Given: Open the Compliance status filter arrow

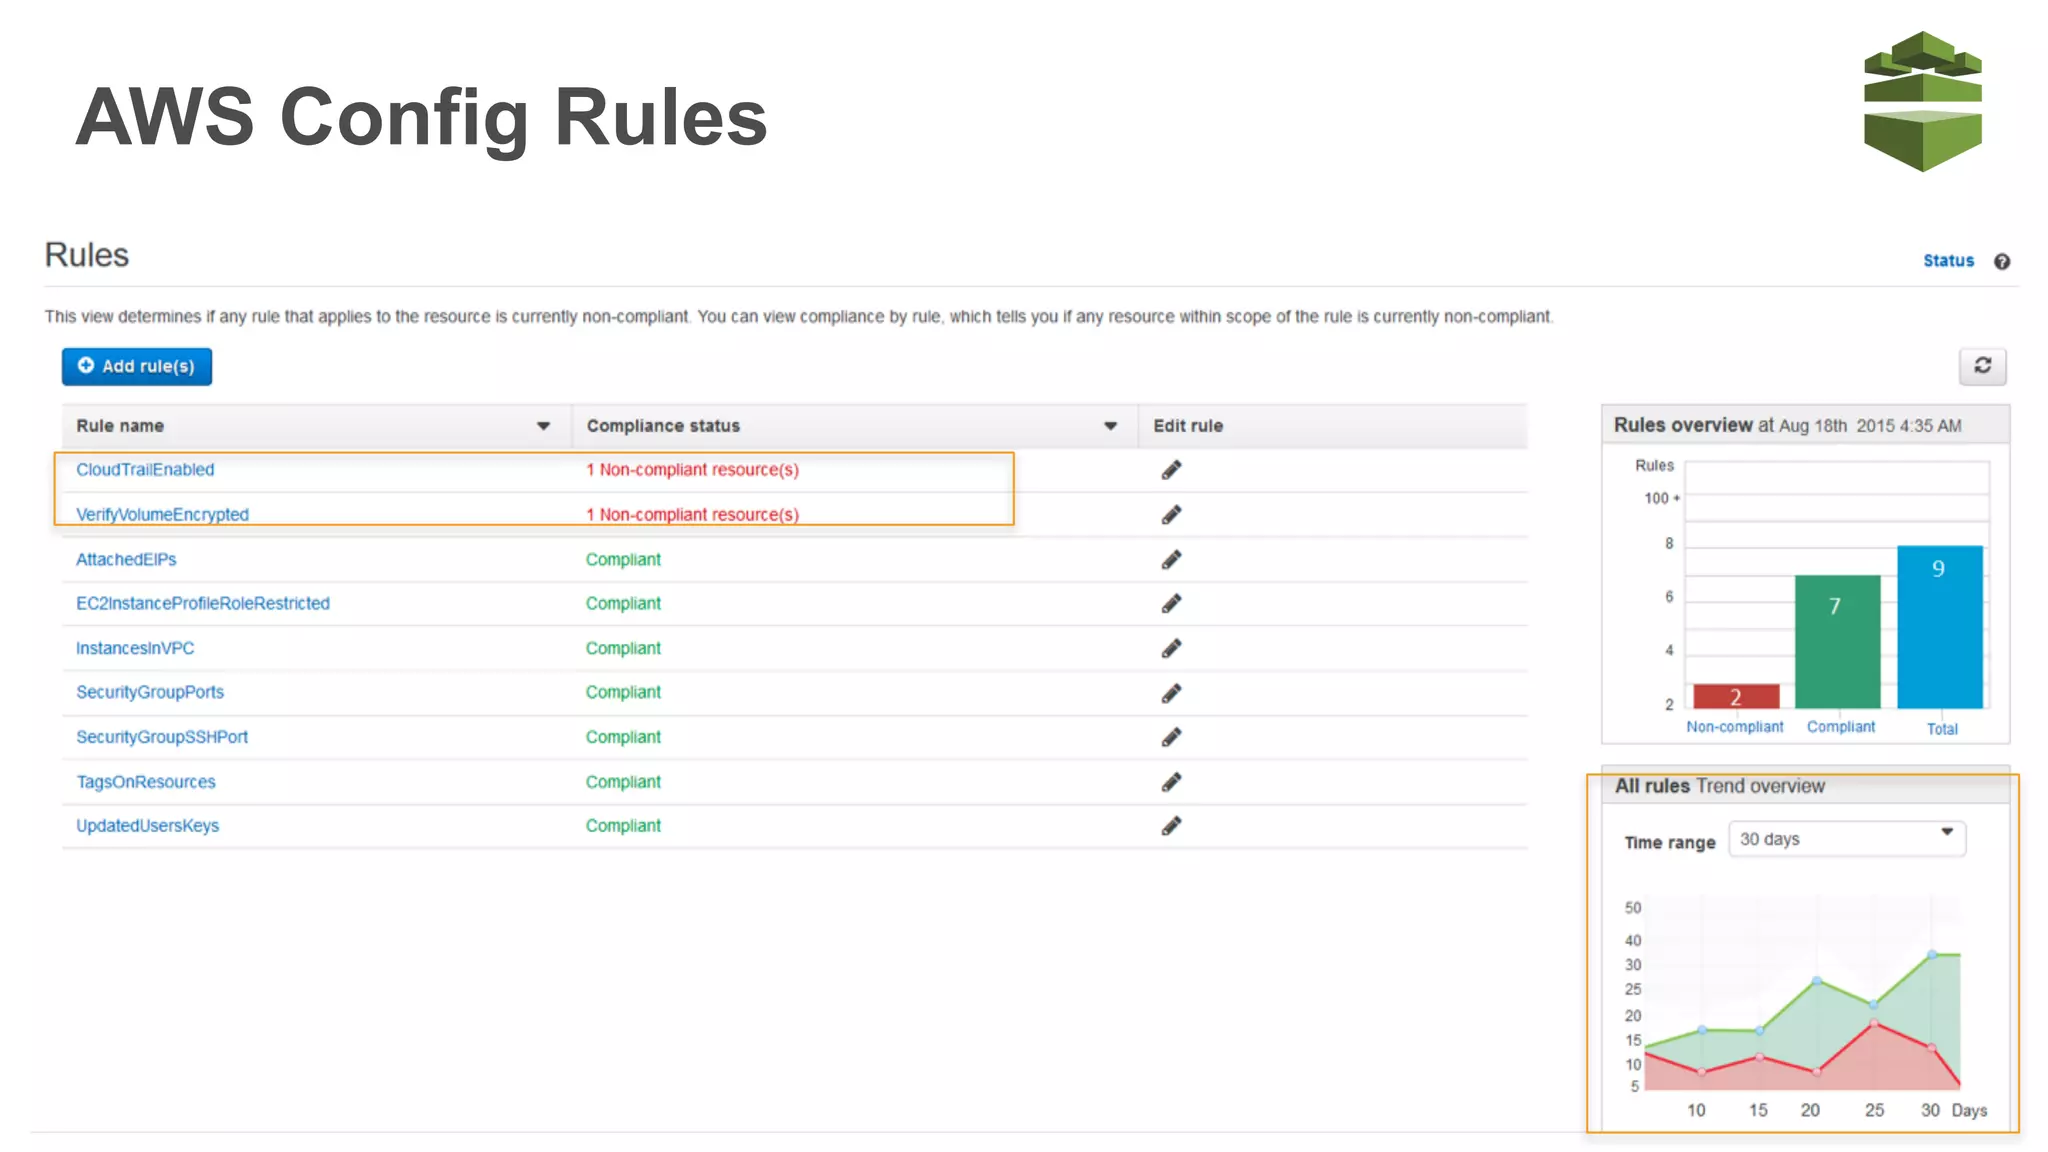Looking at the screenshot, I should point(1110,426).
